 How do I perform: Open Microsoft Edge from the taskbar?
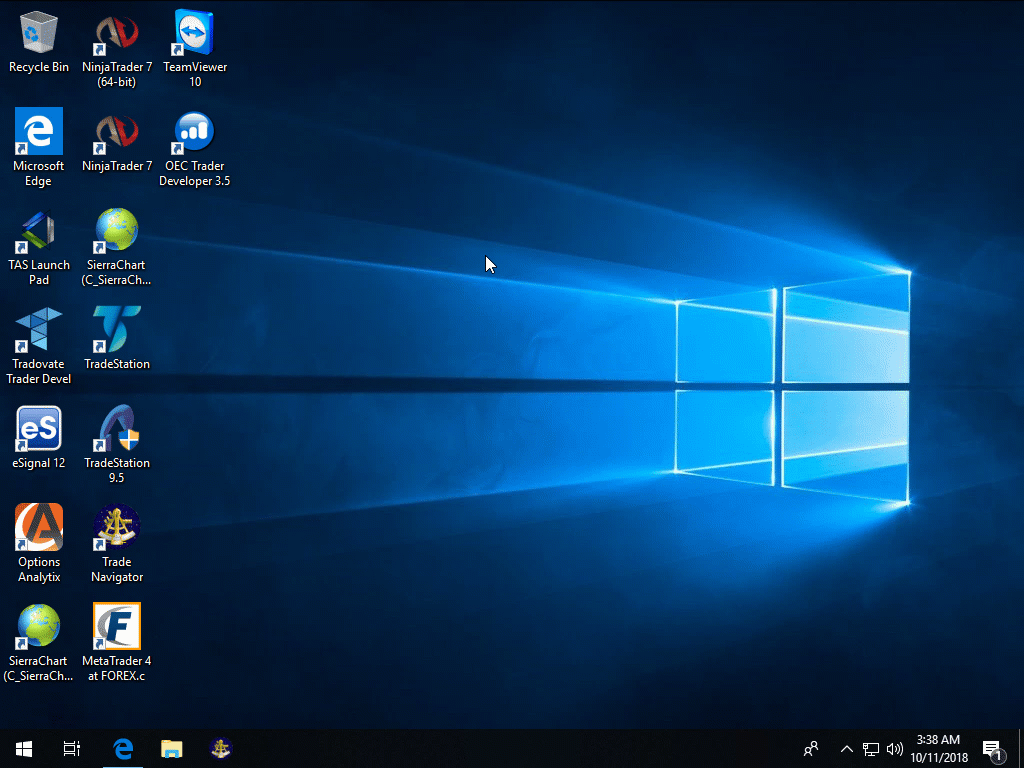[123, 748]
